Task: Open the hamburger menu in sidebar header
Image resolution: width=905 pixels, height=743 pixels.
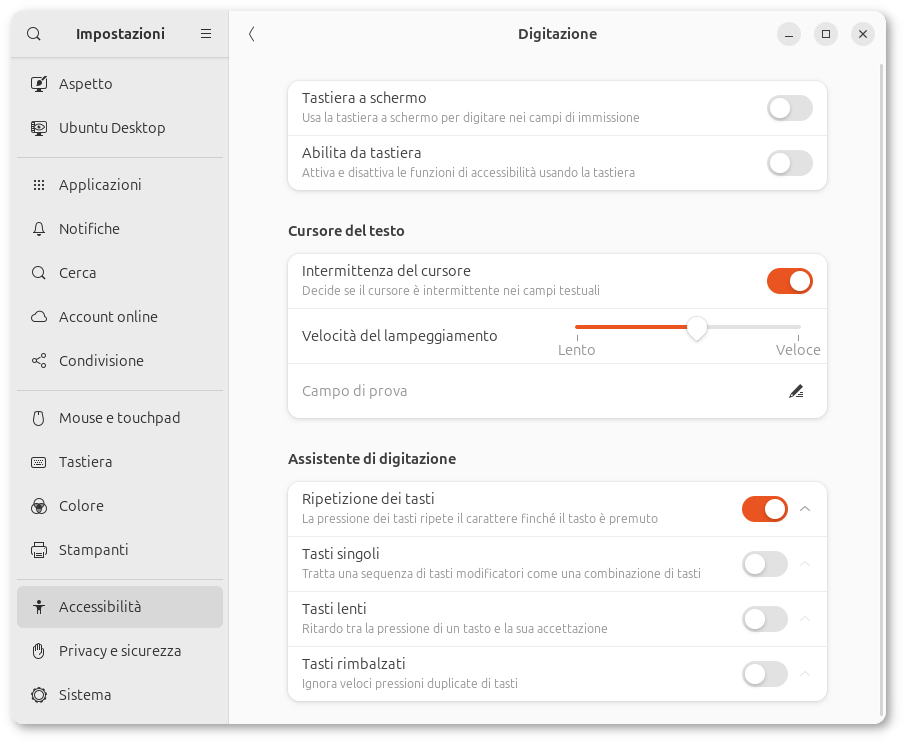Action: pos(206,34)
